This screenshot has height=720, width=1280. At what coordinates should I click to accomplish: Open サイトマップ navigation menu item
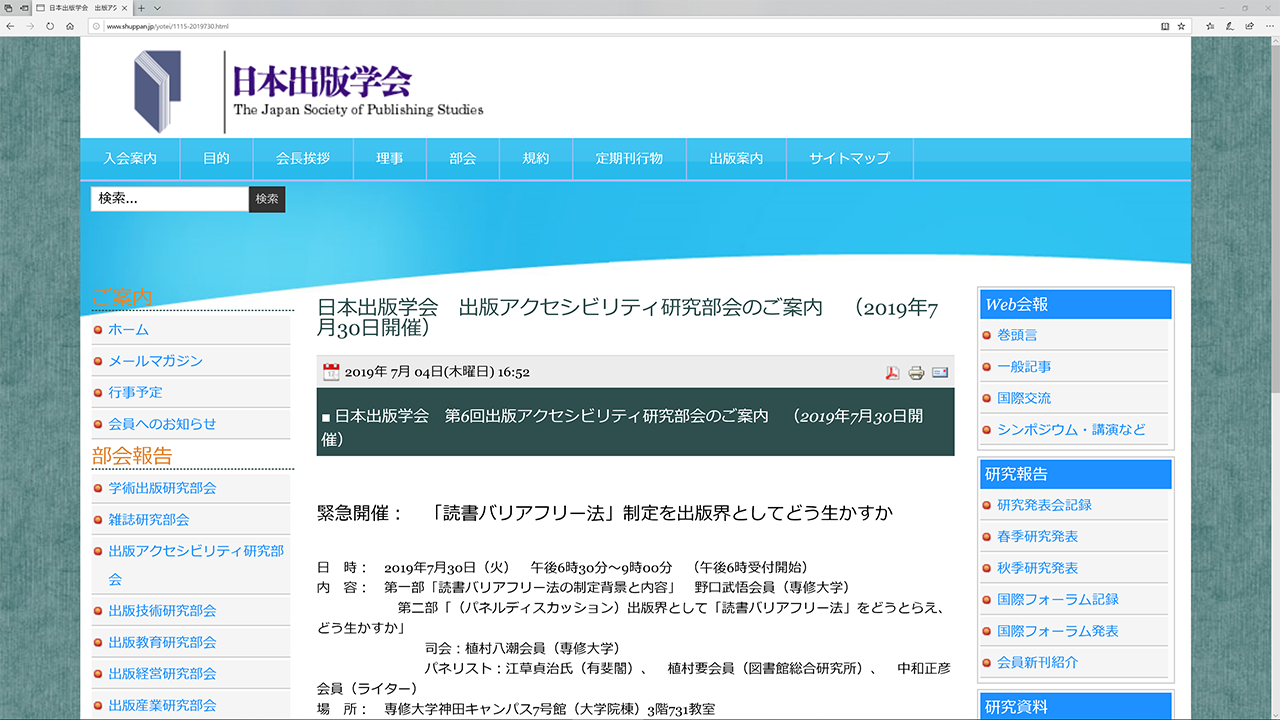pyautogui.click(x=849, y=159)
